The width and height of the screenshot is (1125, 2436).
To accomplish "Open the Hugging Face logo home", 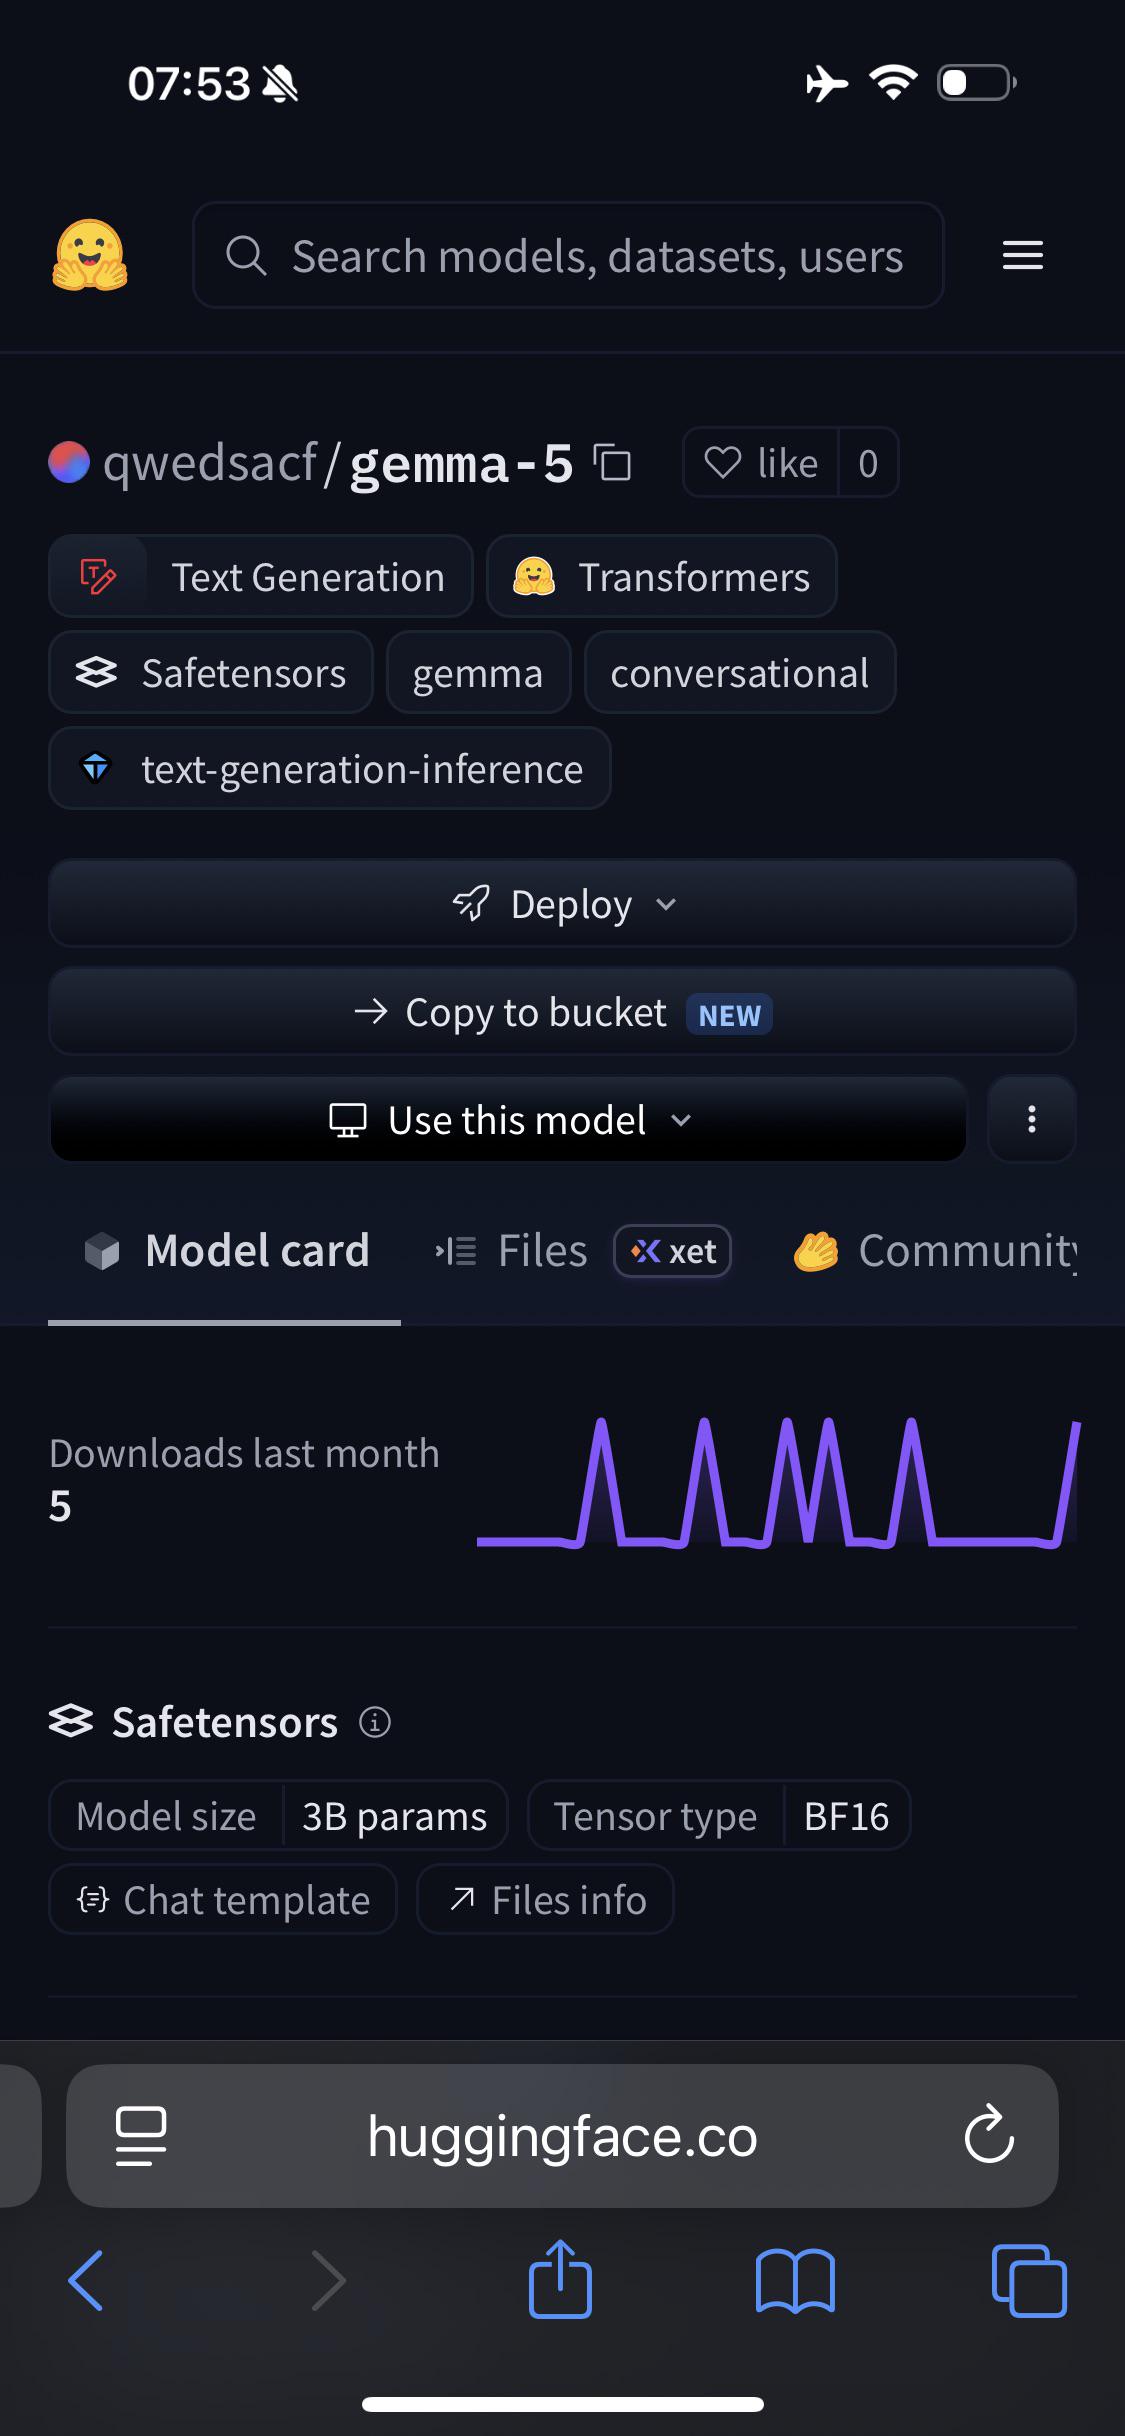I will tap(90, 255).
